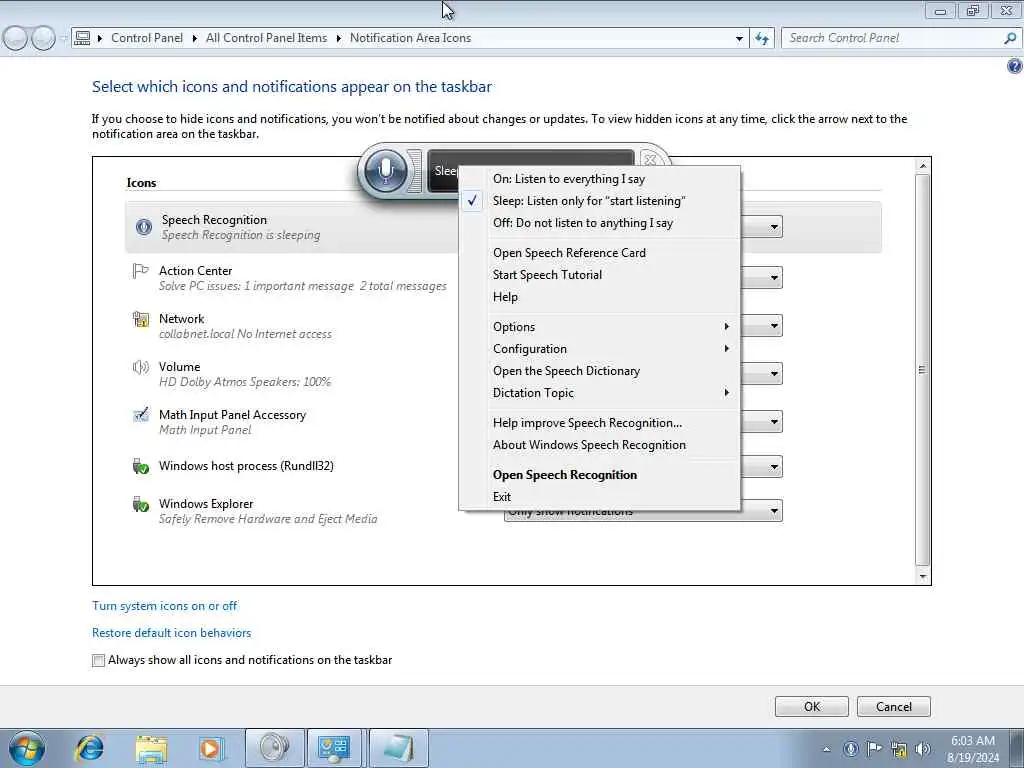This screenshot has height=768, width=1024.
Task: Click the refresh button beside address bar
Action: tap(762, 39)
